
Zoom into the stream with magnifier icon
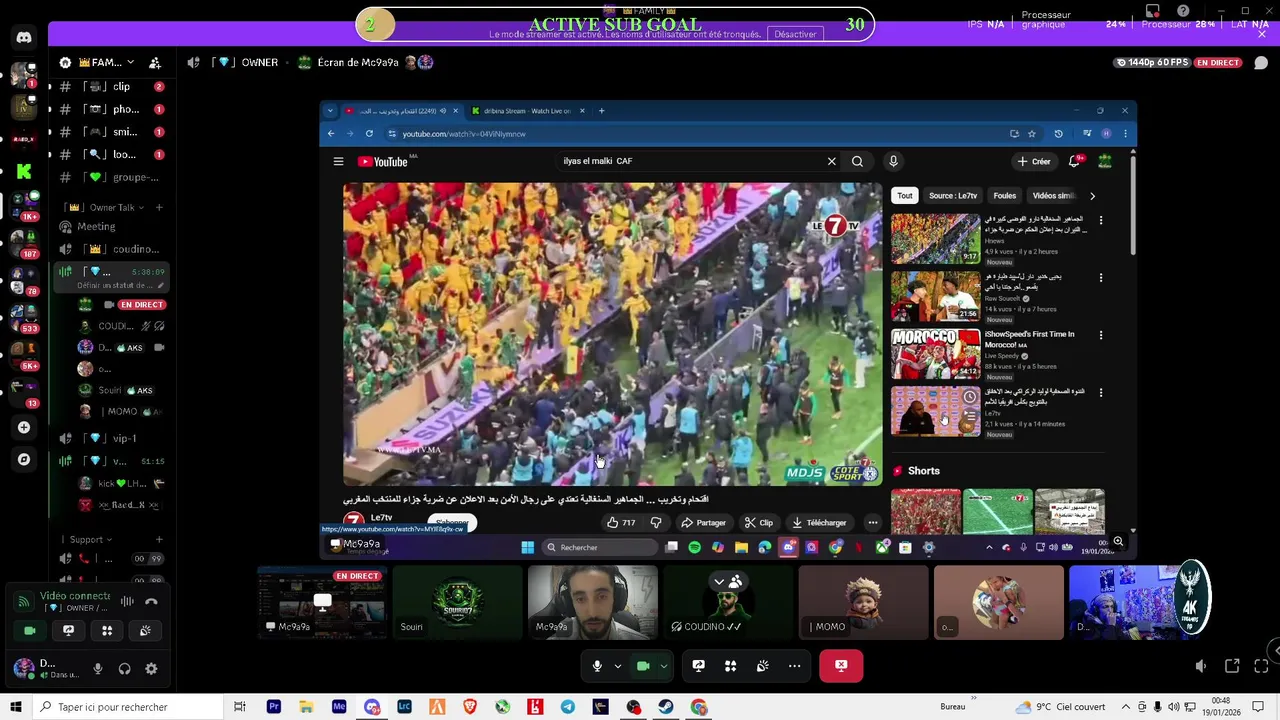click(x=1118, y=542)
